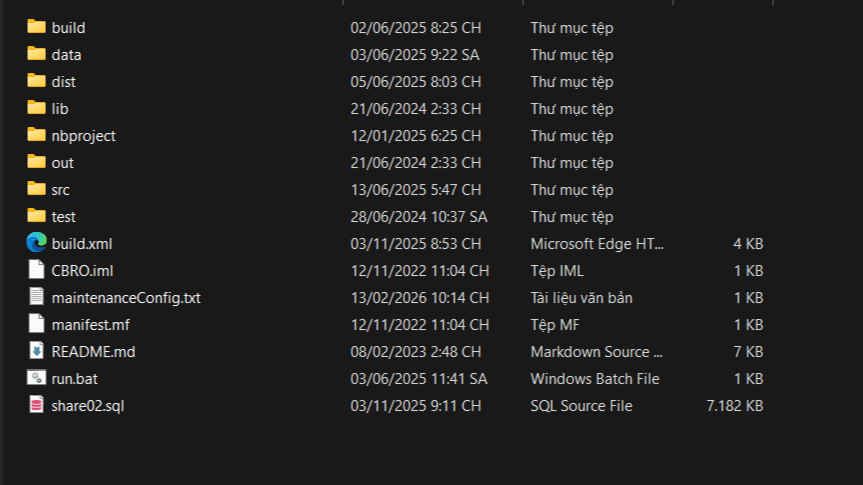This screenshot has width=863, height=485.
Task: Click the text document icon for maintenanceConfig.txt
Action: (36, 297)
